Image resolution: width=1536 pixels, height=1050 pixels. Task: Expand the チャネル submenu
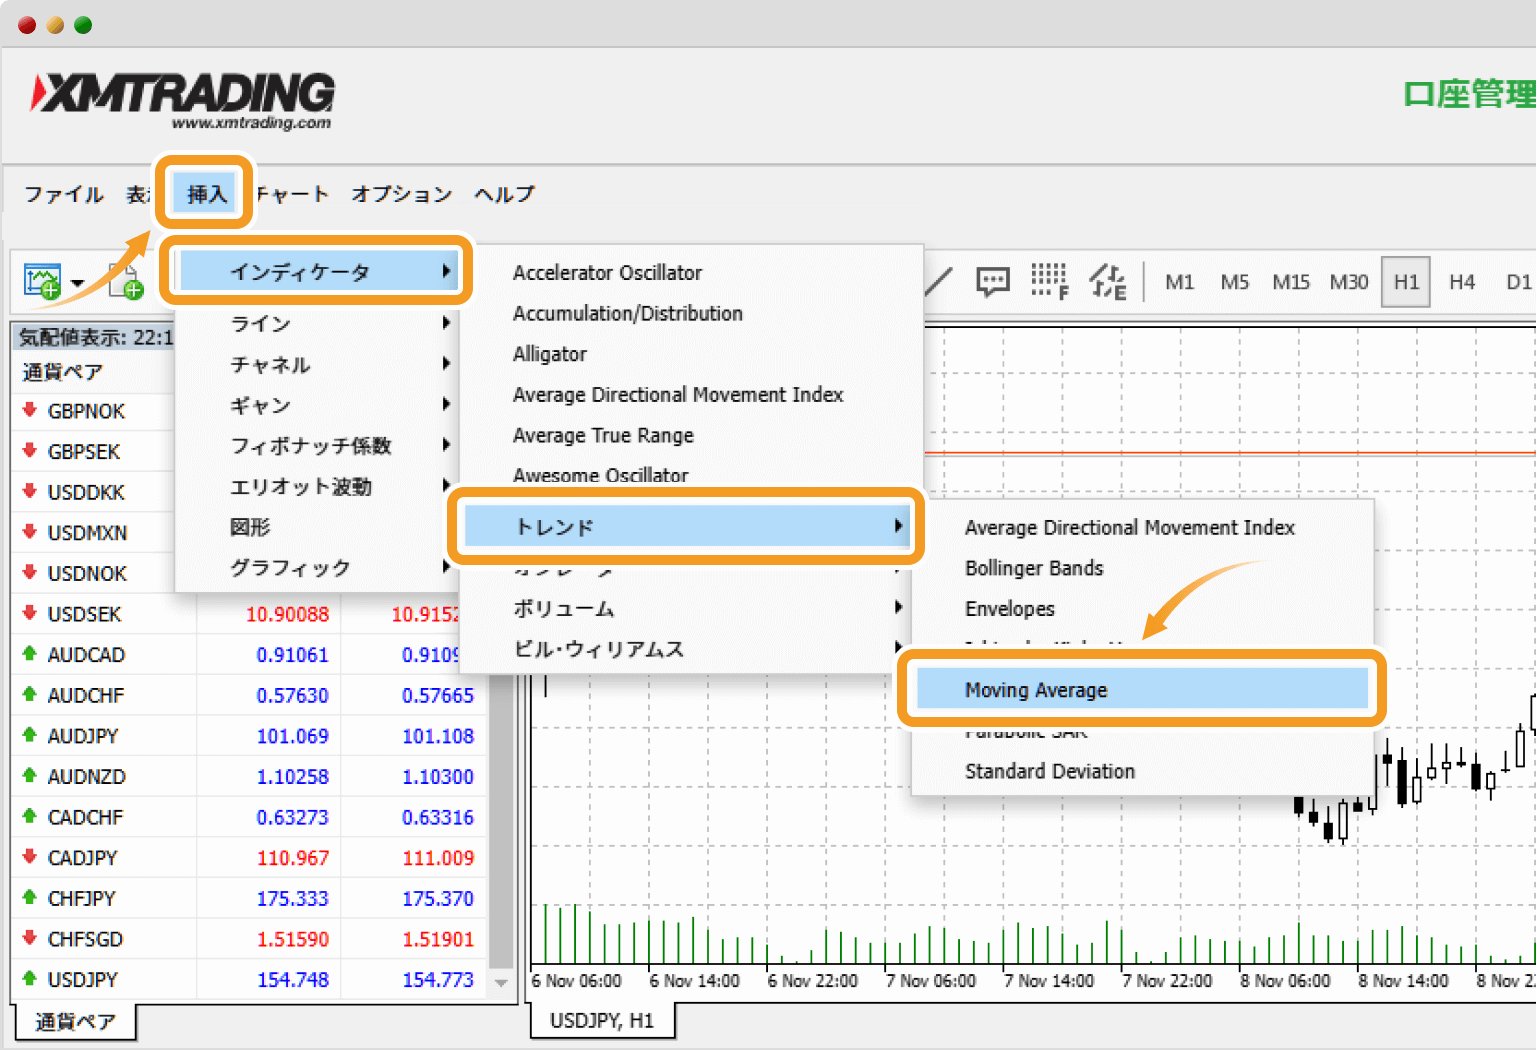(x=316, y=364)
